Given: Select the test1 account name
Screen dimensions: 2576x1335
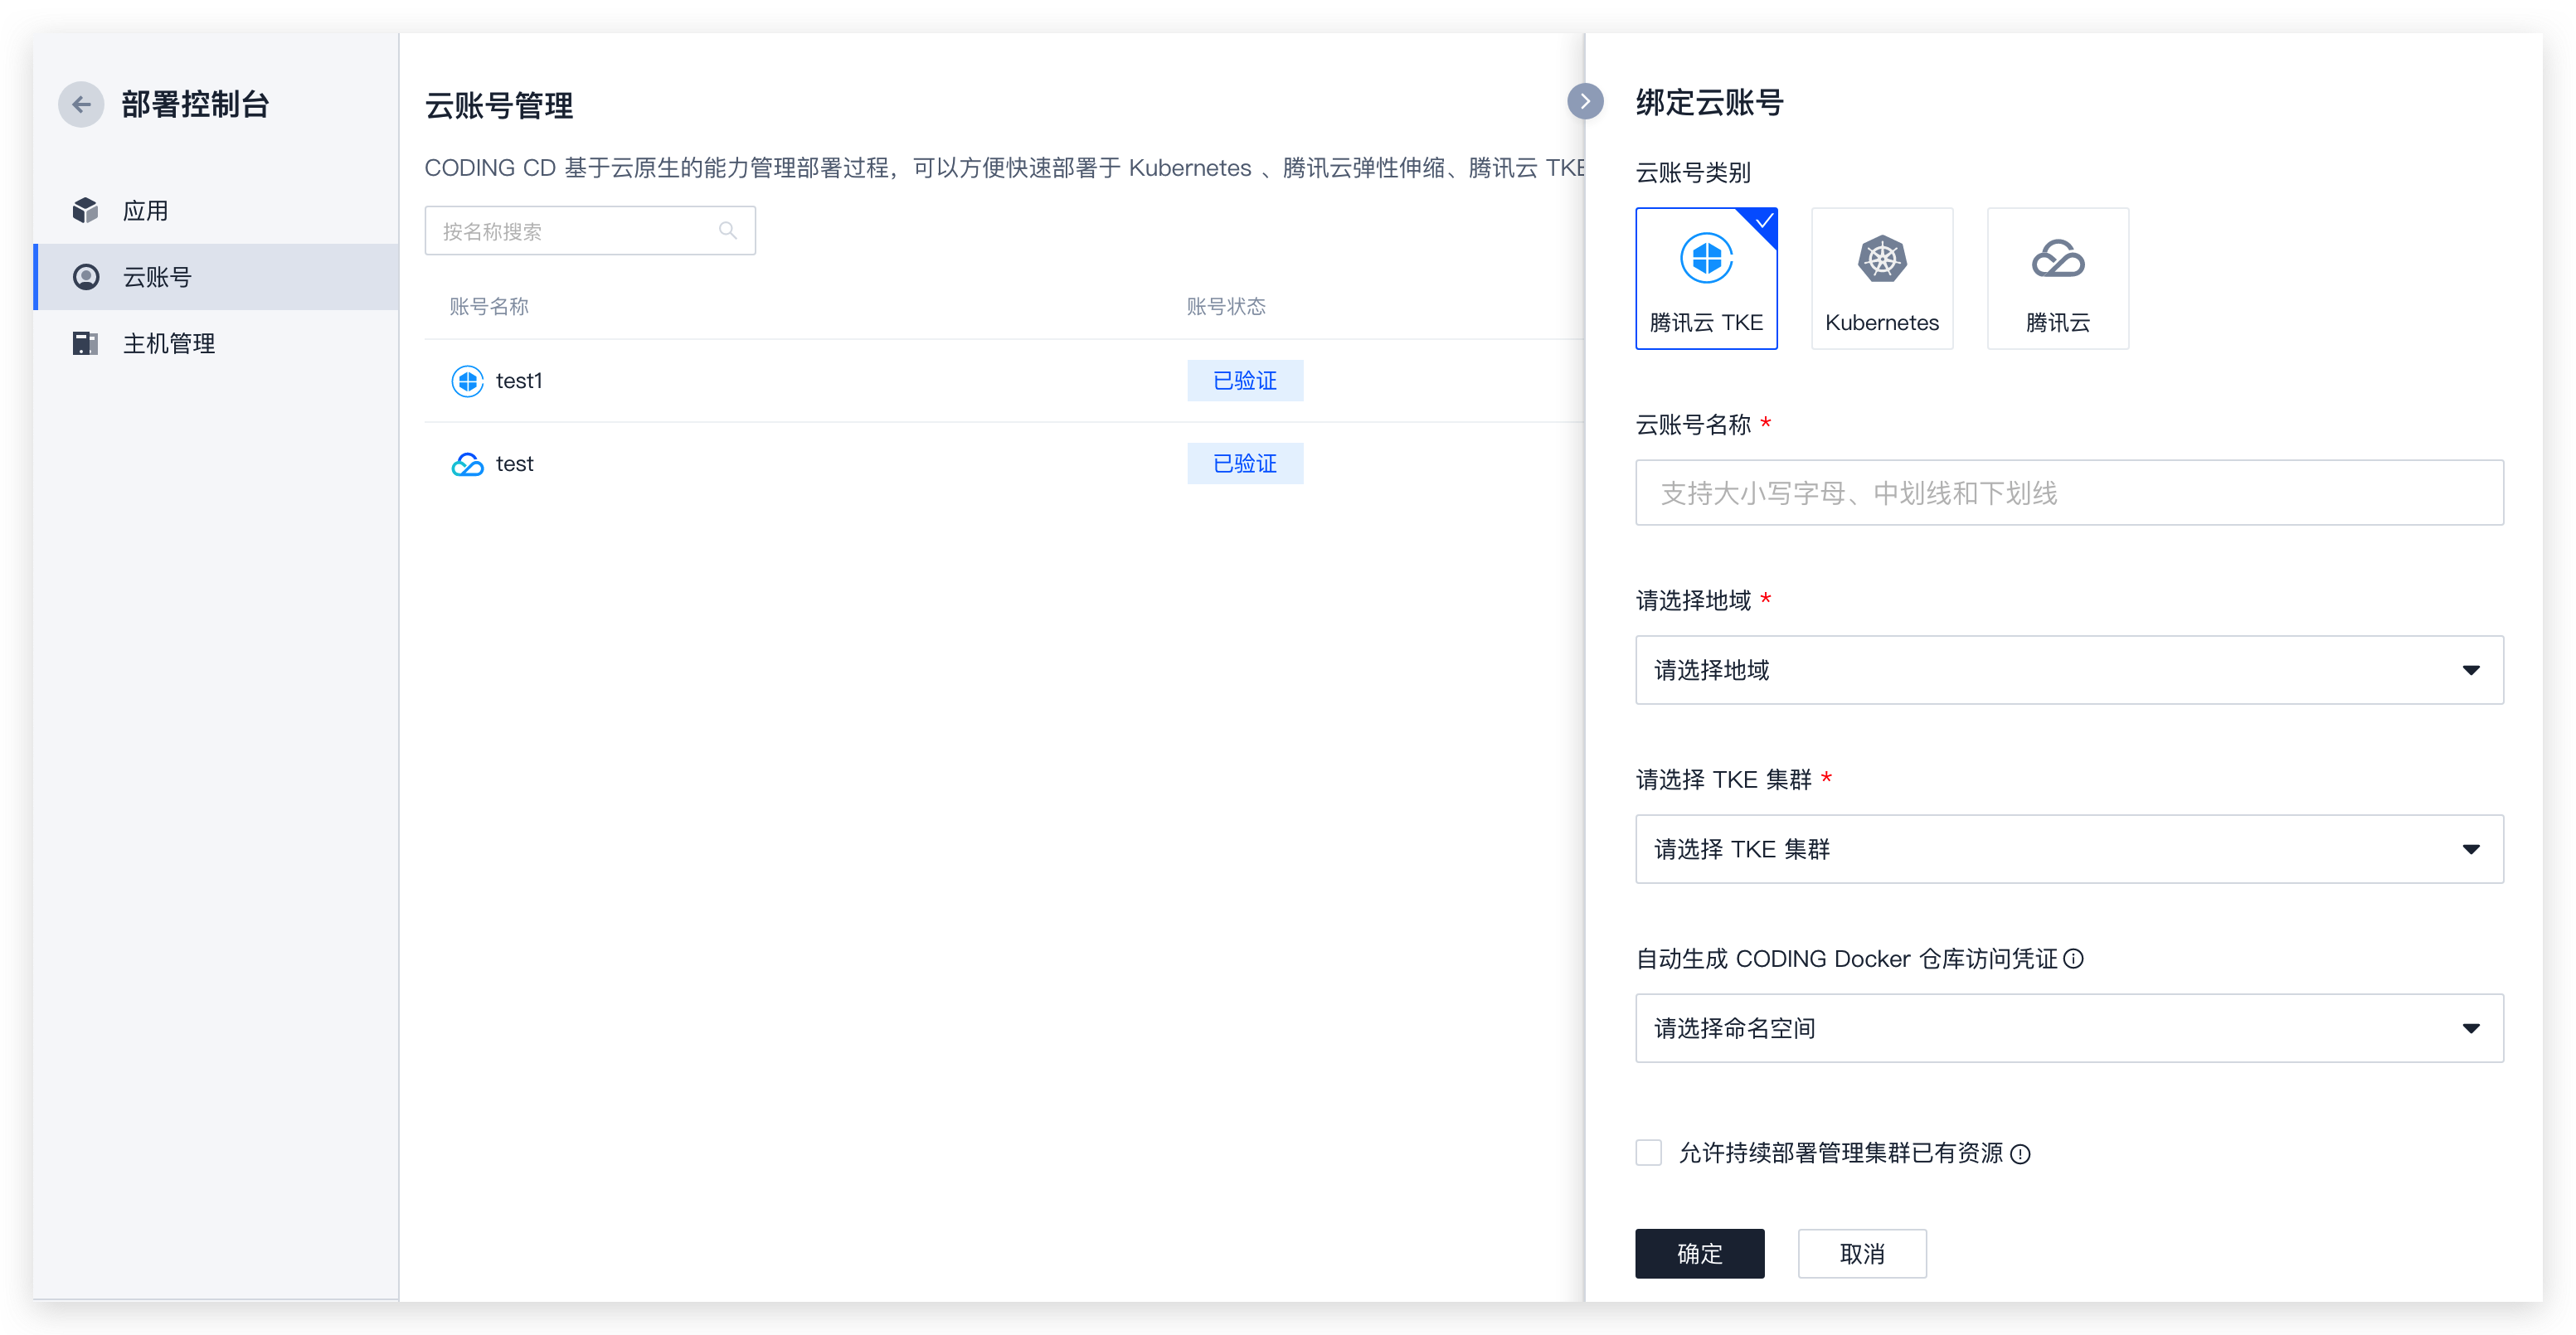Looking at the screenshot, I should (x=519, y=381).
